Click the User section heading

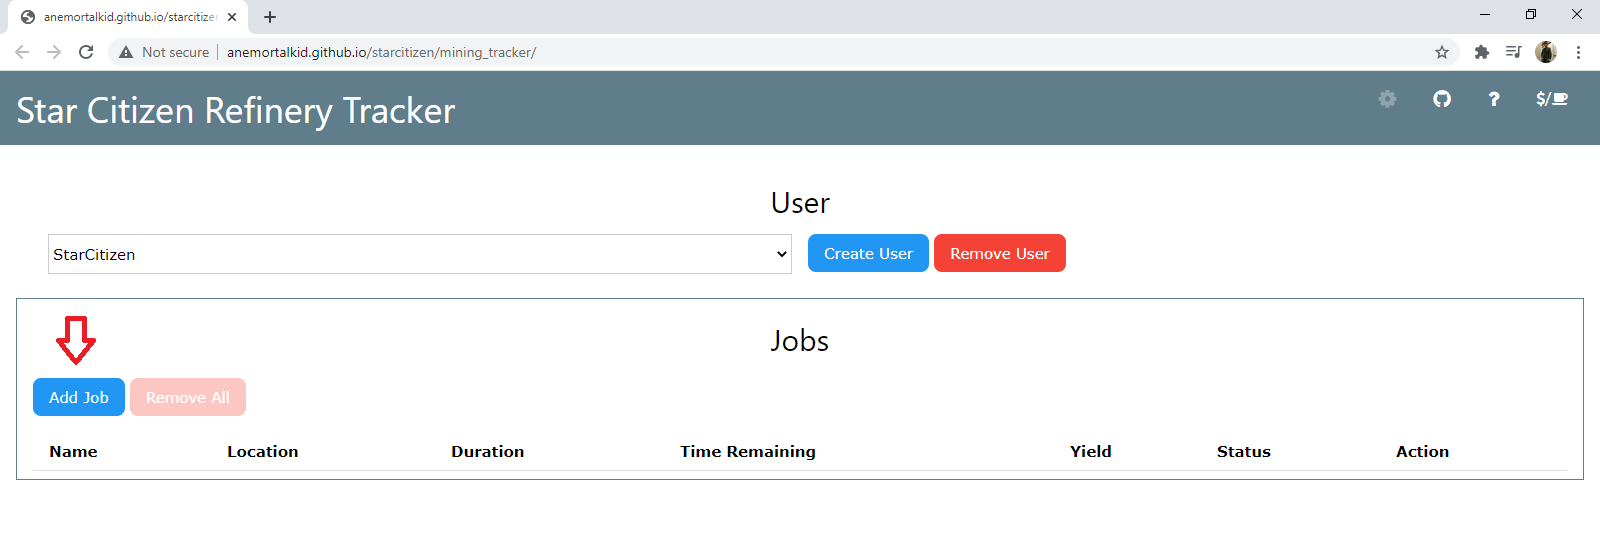pyautogui.click(x=800, y=203)
